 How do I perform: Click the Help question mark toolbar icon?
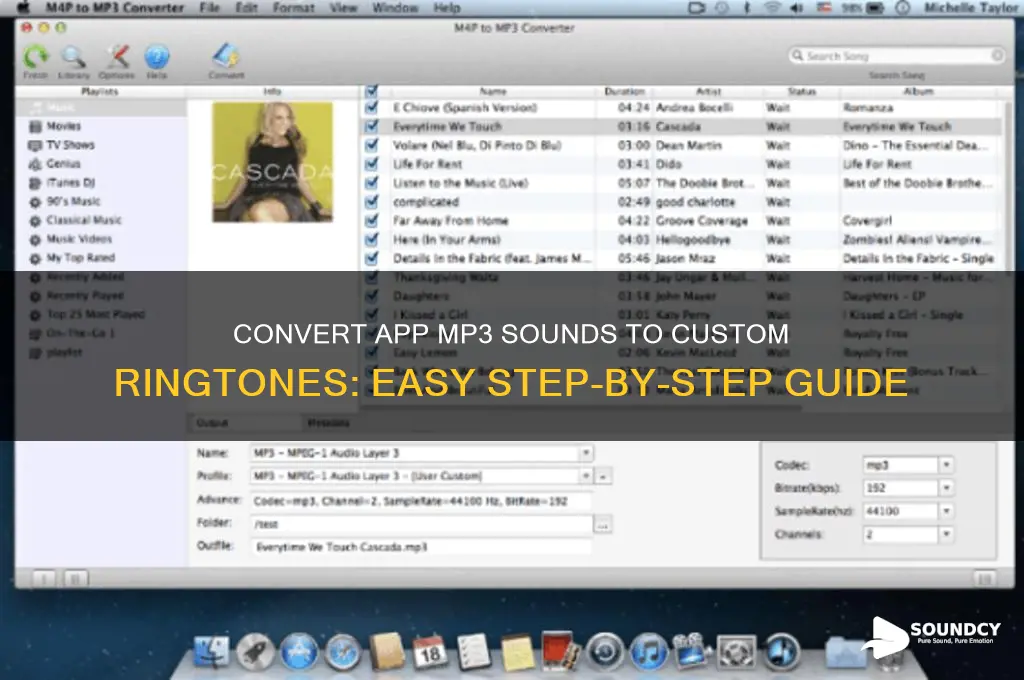157,57
